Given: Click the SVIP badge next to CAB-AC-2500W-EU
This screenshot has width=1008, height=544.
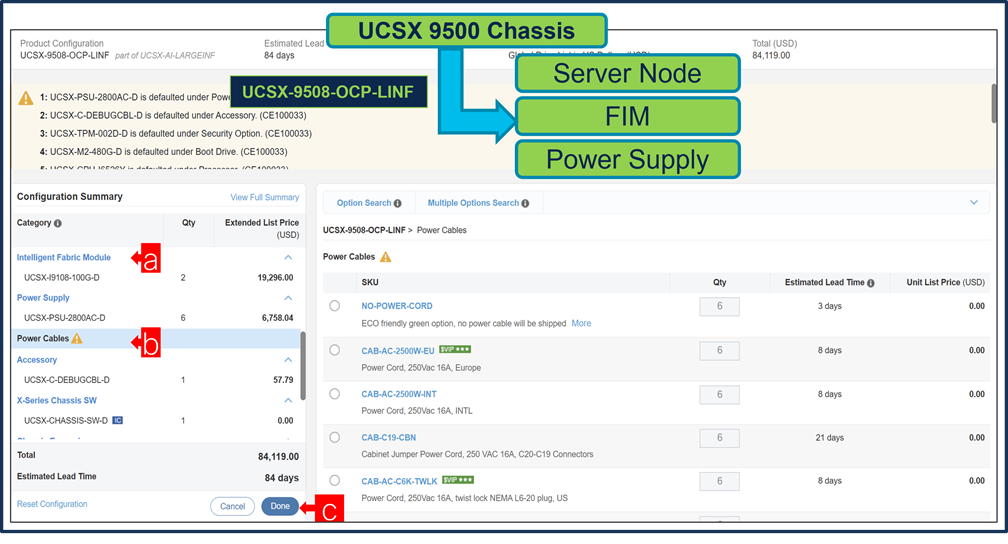Looking at the screenshot, I should 454,349.
